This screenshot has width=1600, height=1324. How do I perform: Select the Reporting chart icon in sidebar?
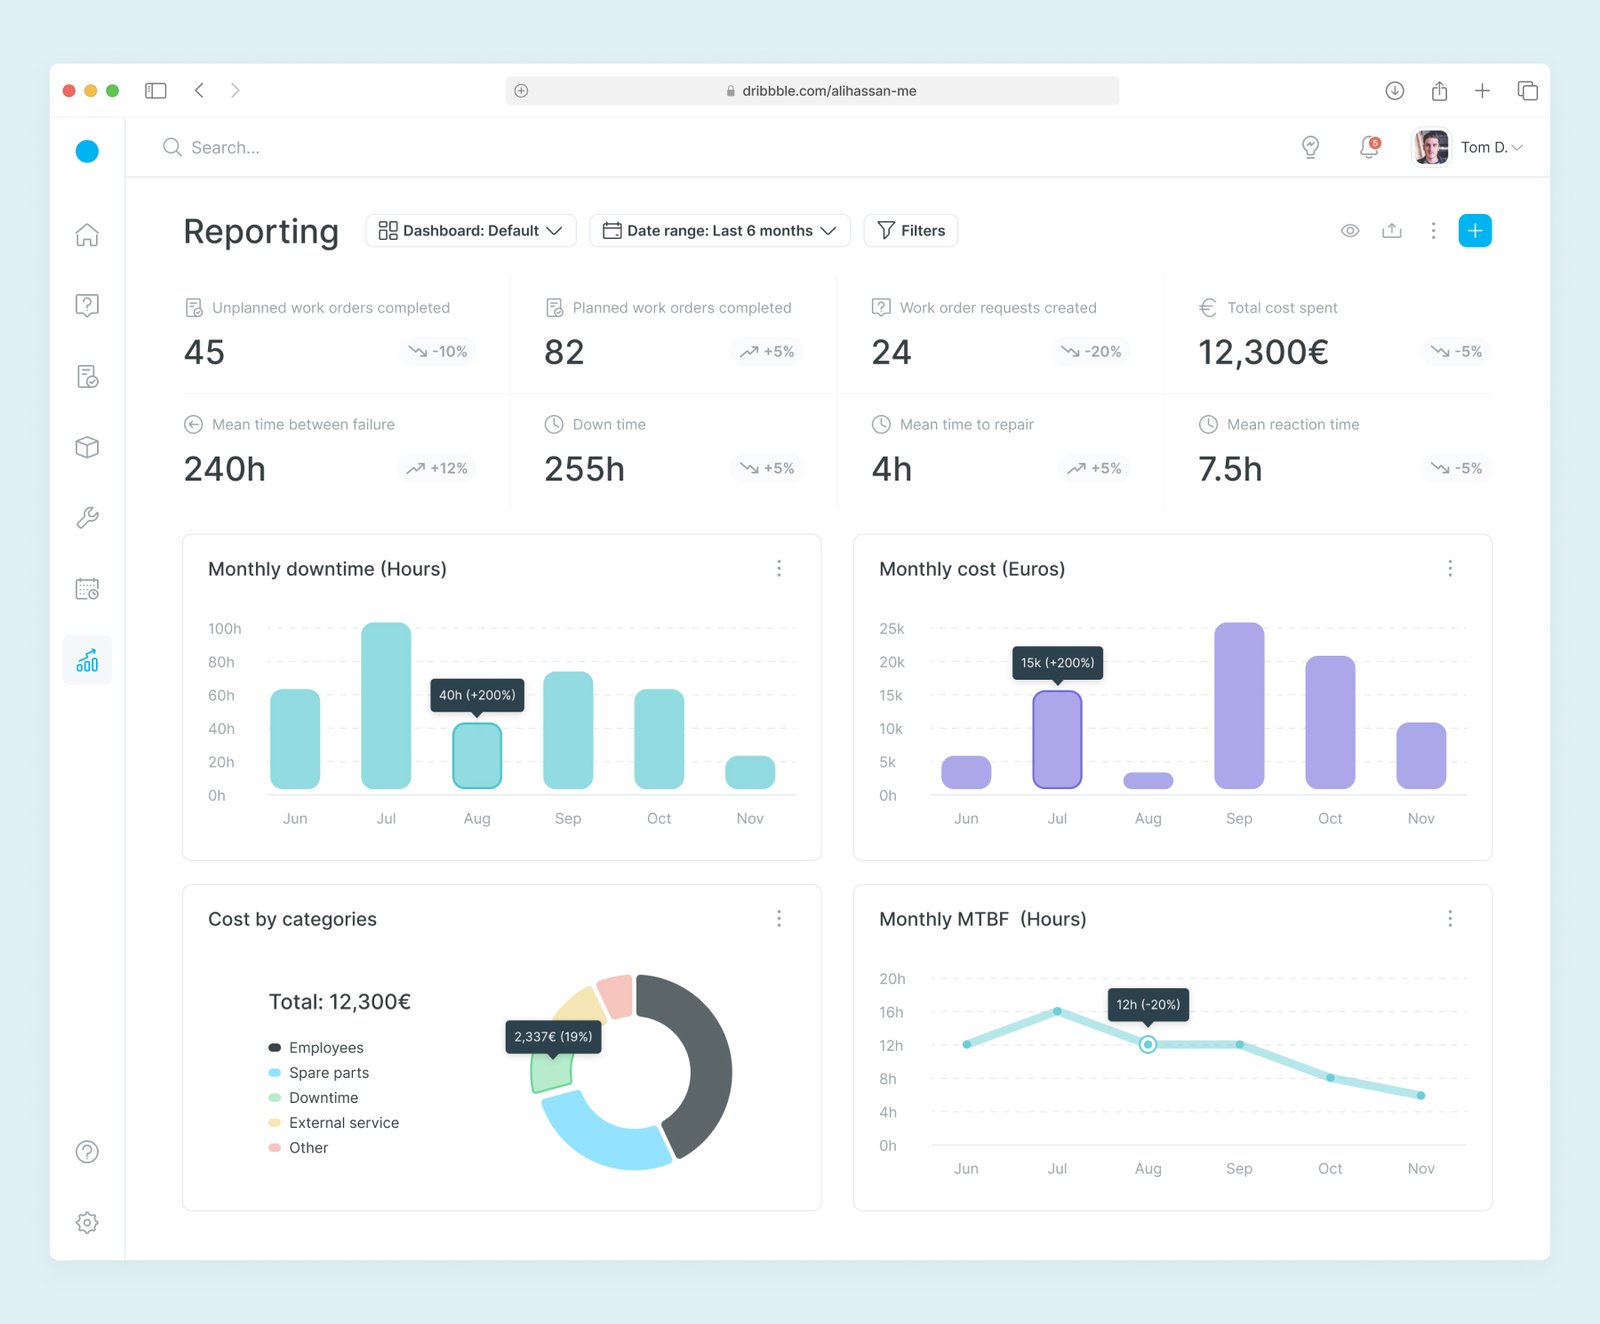(87, 660)
